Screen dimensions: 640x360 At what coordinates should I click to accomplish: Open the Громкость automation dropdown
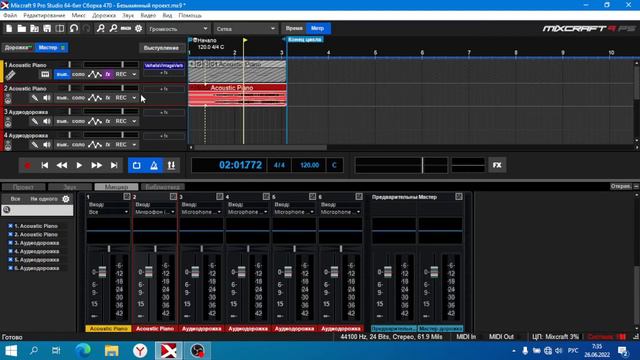click(x=178, y=29)
